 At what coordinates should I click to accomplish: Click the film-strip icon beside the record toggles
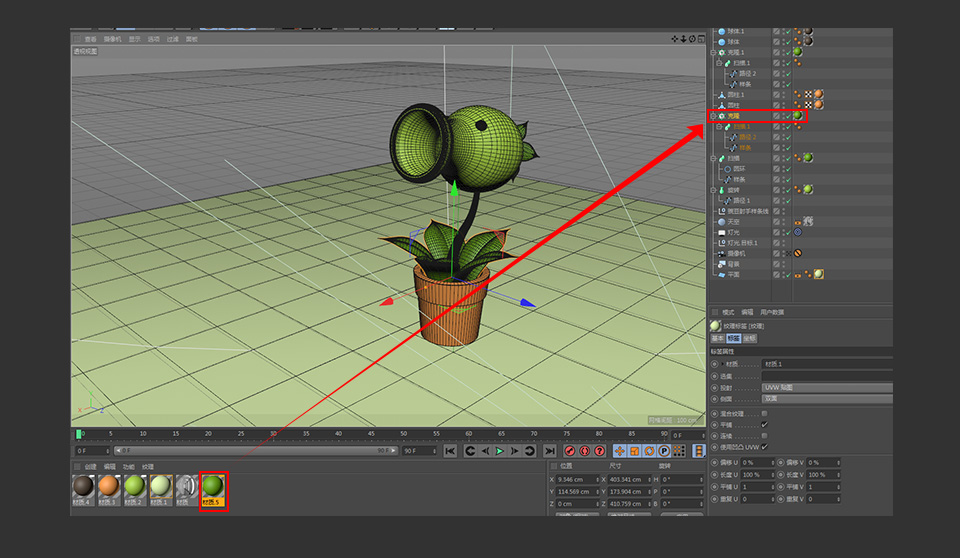click(699, 451)
